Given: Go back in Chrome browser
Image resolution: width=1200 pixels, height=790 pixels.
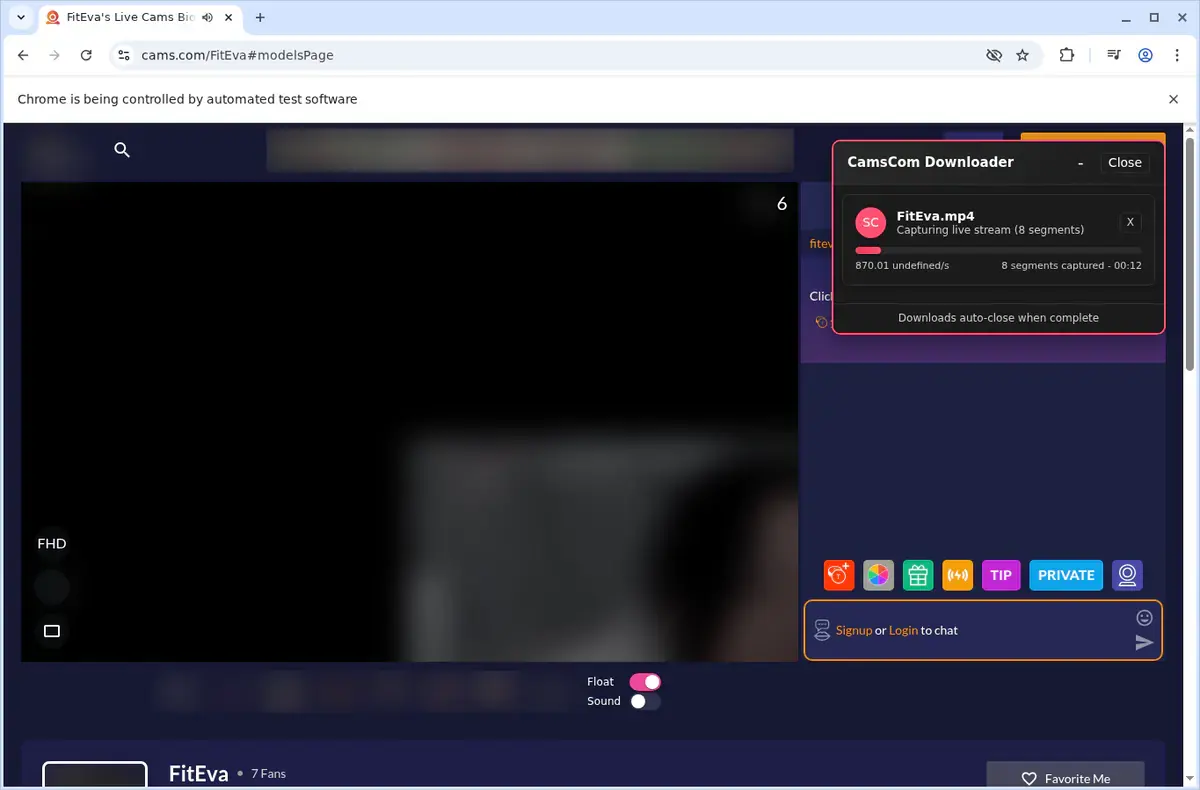Looking at the screenshot, I should [23, 56].
